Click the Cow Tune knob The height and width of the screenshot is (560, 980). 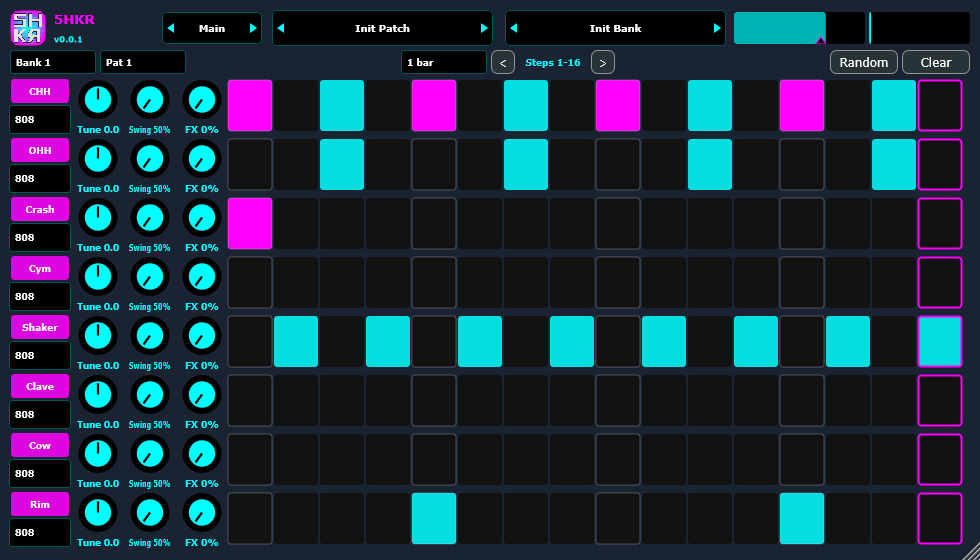[x=98, y=454]
